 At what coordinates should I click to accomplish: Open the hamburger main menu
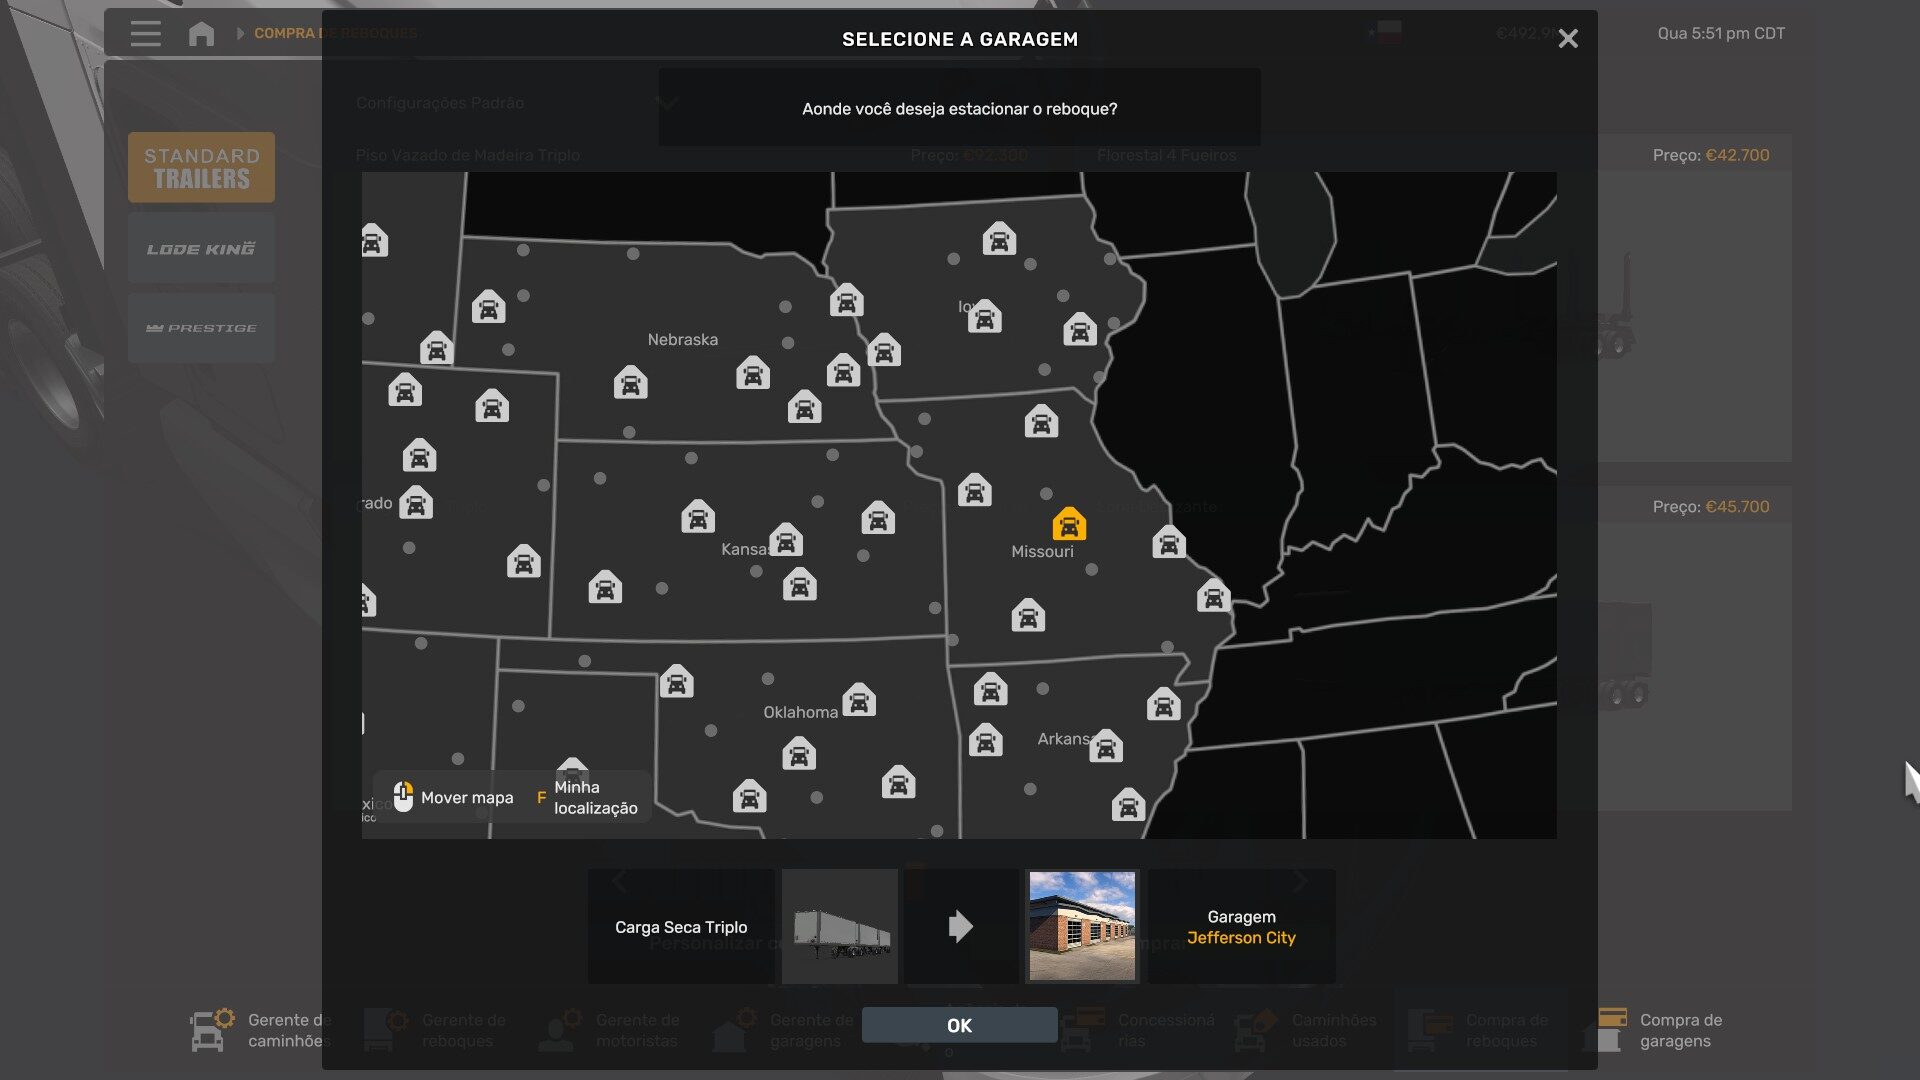145,34
